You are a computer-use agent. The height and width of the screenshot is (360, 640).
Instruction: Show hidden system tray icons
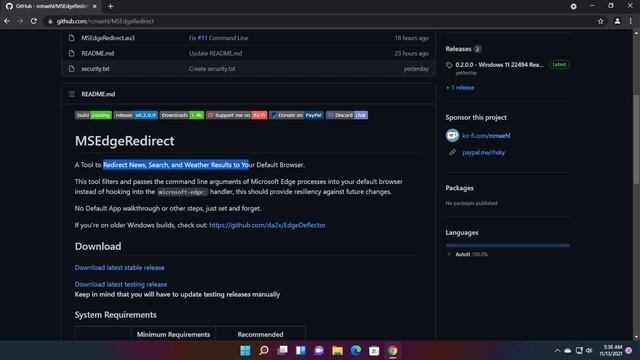click(x=557, y=351)
